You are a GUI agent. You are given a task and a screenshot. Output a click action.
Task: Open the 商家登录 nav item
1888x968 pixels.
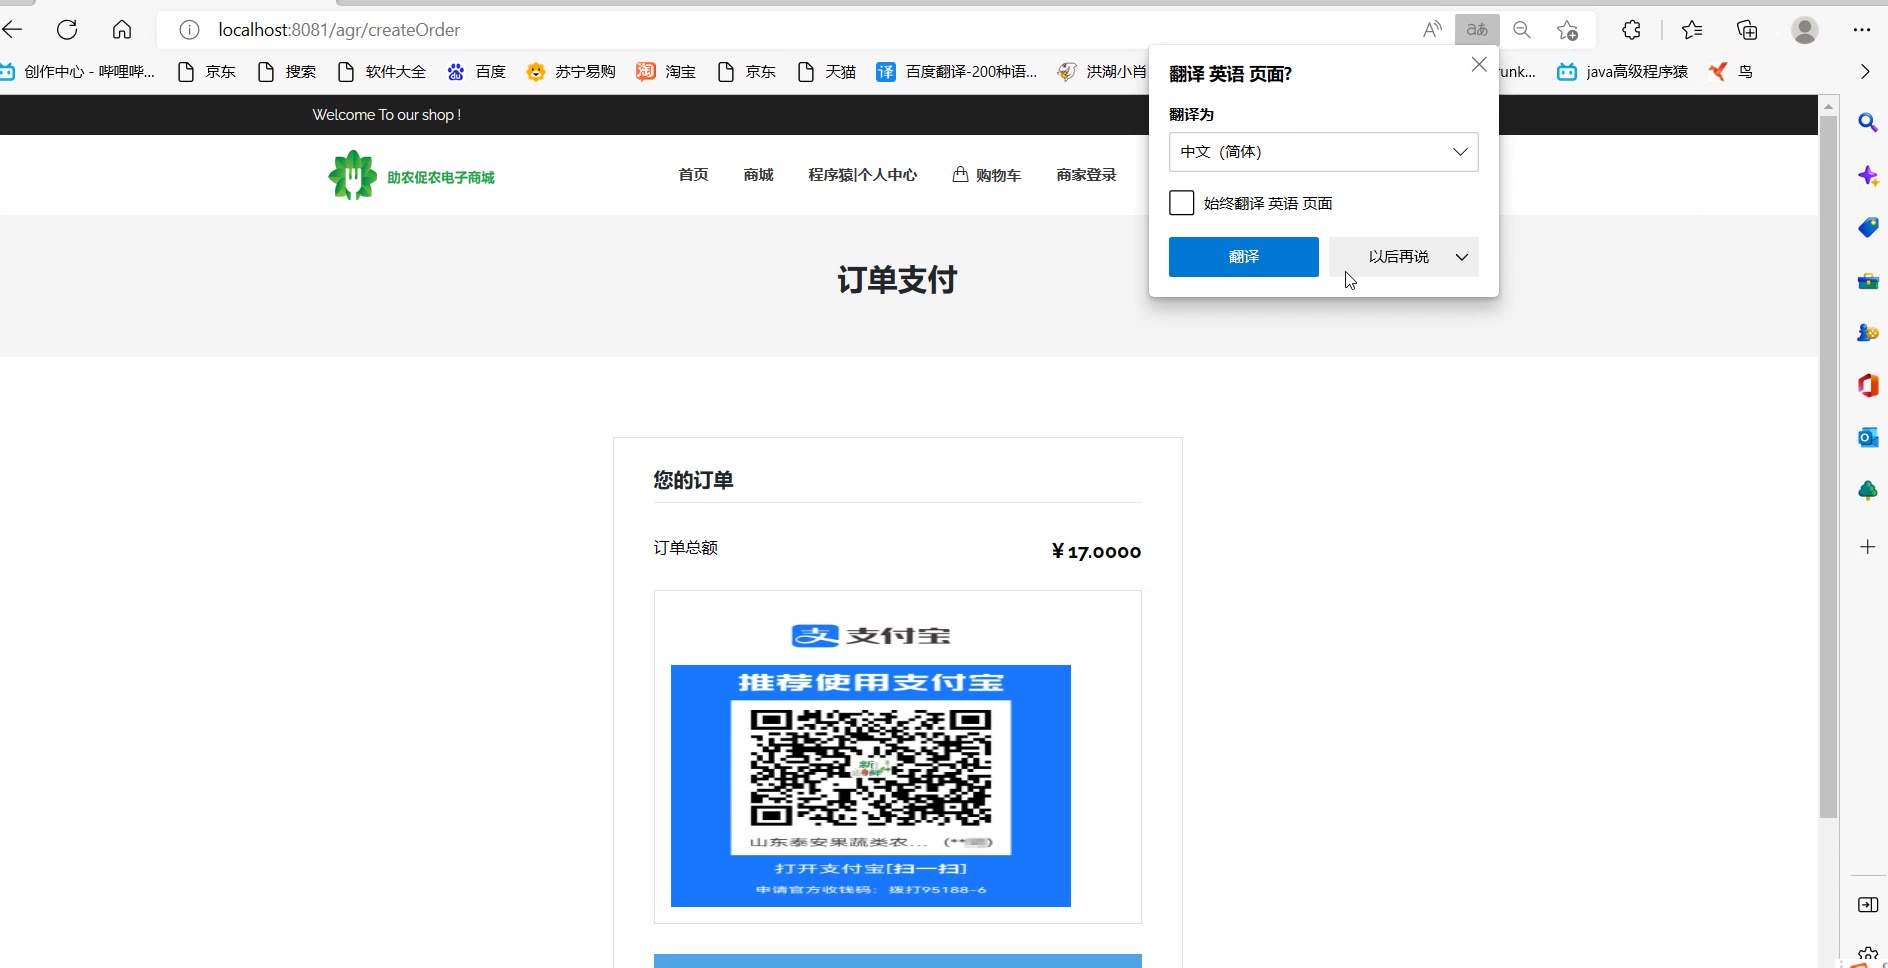coord(1086,175)
